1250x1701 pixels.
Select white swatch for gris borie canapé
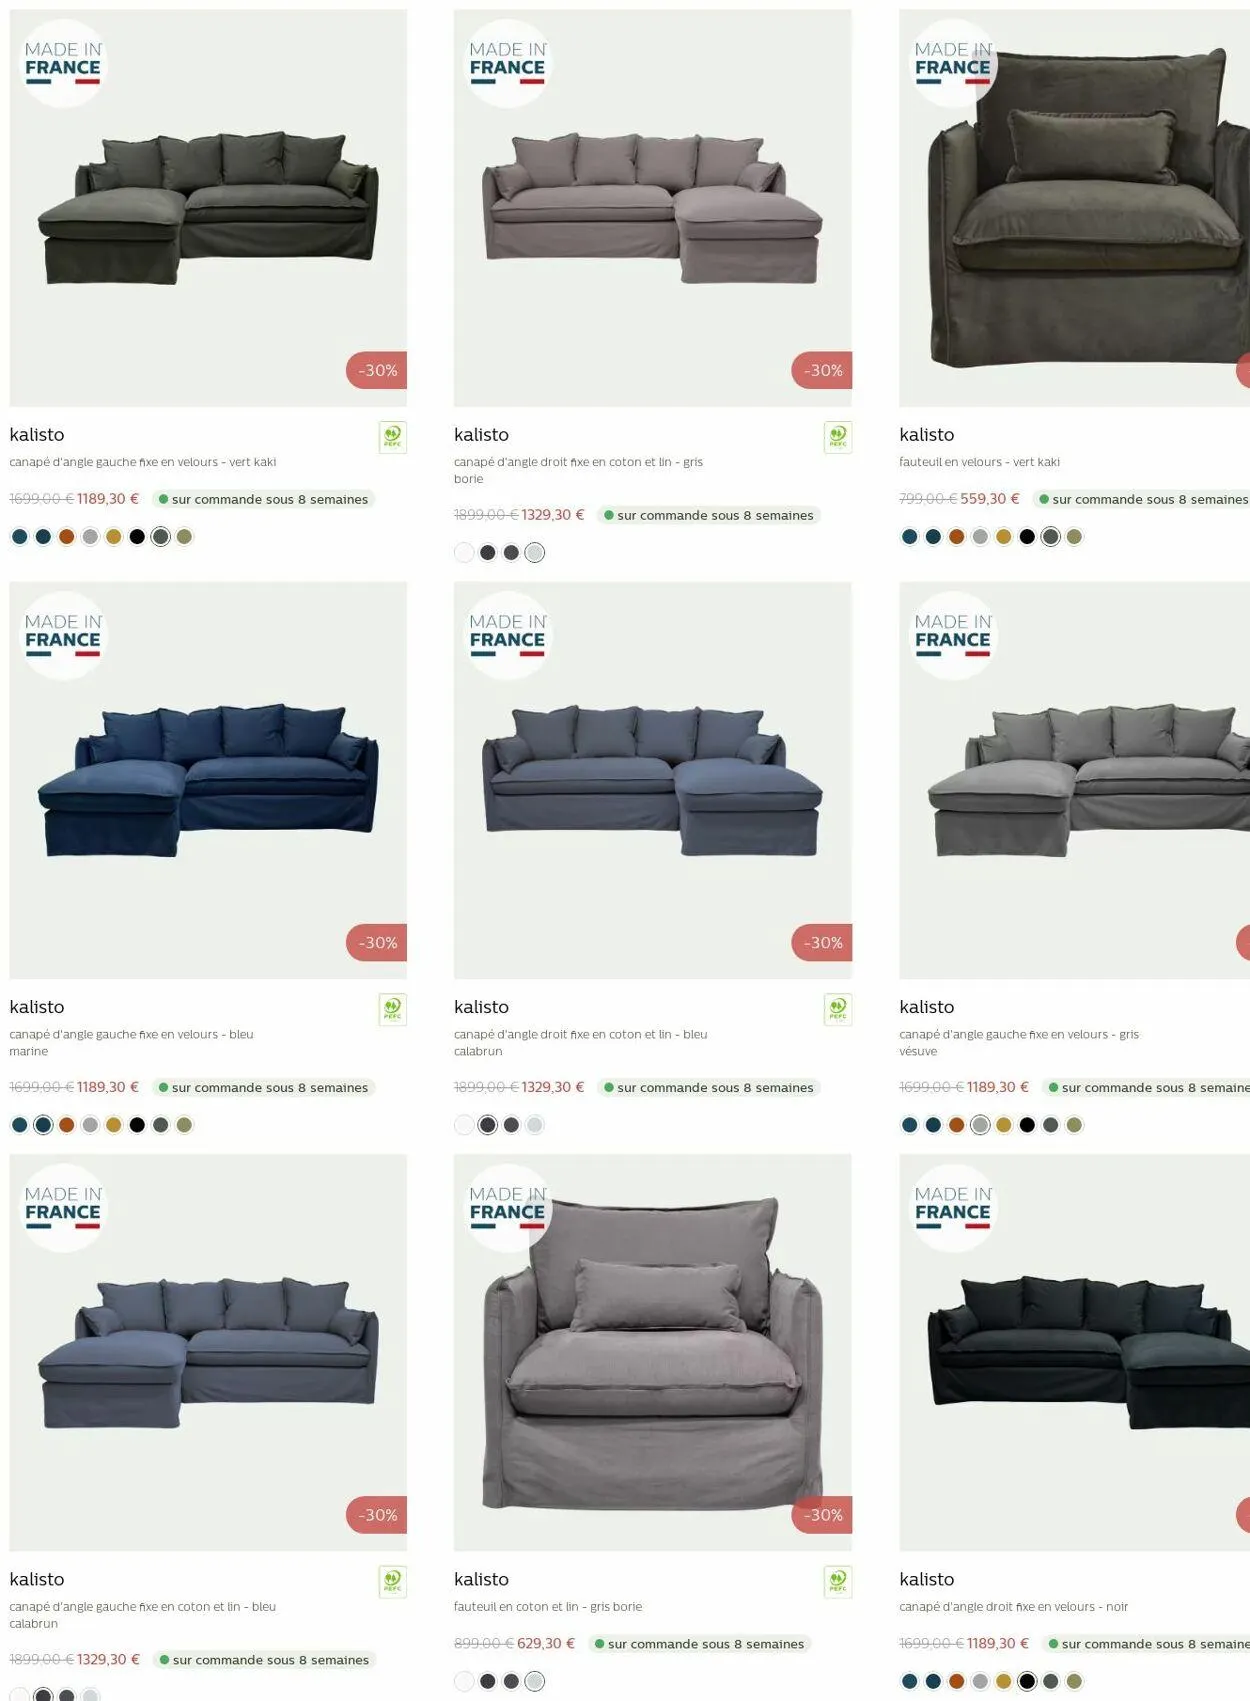pyautogui.click(x=464, y=553)
